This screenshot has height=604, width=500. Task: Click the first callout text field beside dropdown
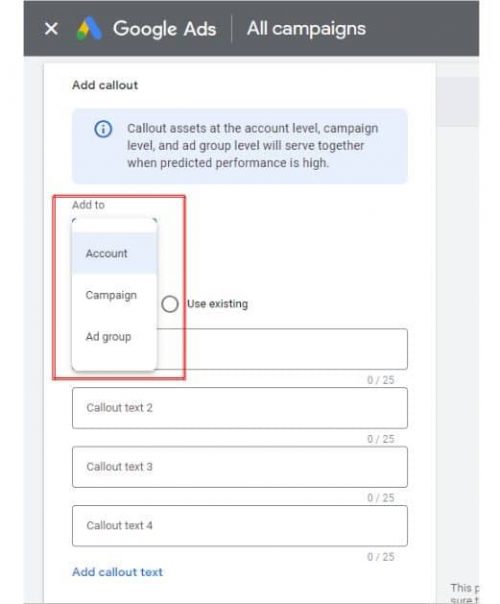click(x=282, y=349)
